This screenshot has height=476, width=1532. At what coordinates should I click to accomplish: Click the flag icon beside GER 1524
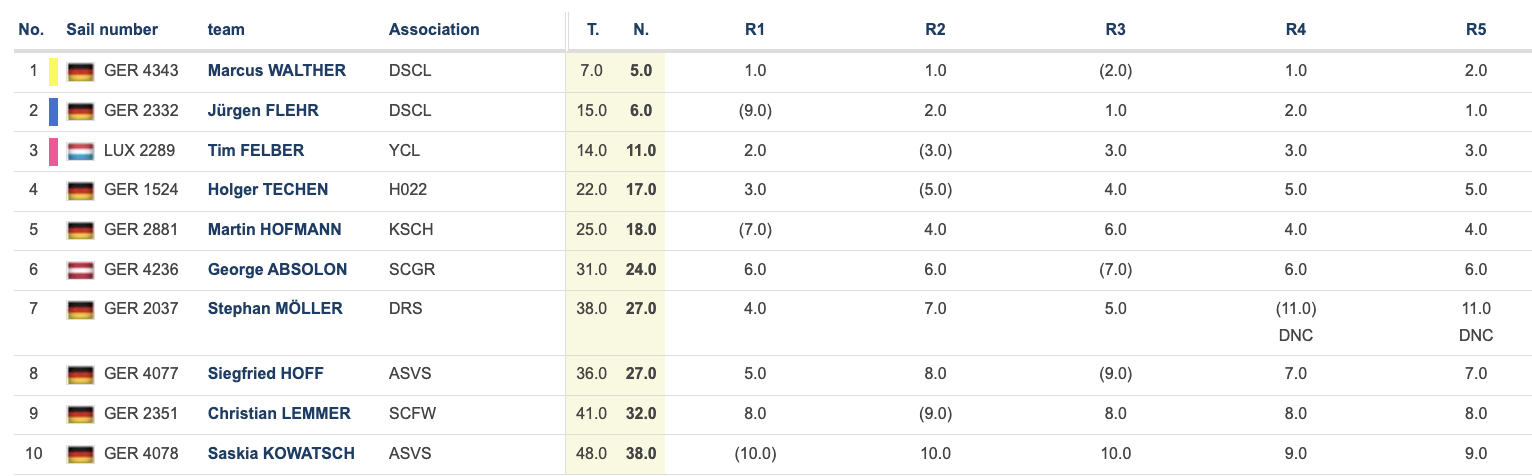(x=80, y=190)
